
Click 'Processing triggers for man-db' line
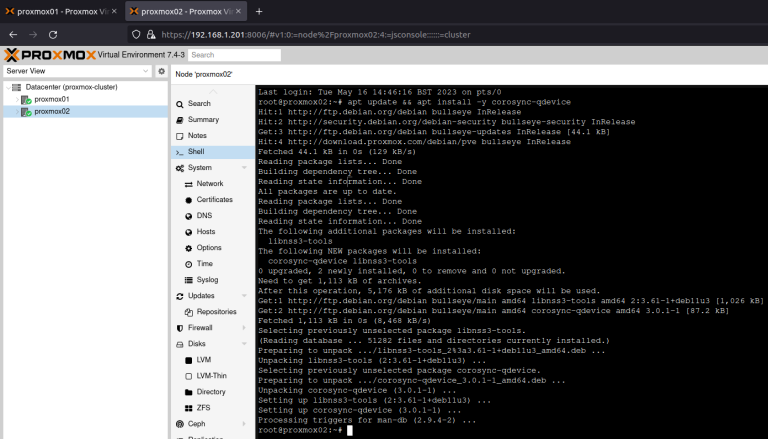pyautogui.click(x=367, y=420)
